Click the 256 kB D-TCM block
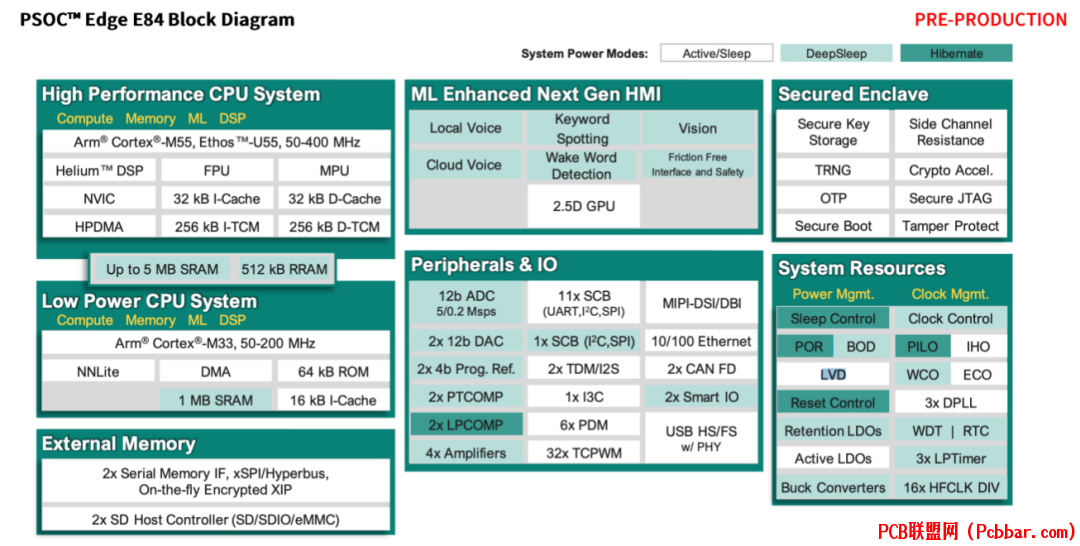 coord(334,227)
